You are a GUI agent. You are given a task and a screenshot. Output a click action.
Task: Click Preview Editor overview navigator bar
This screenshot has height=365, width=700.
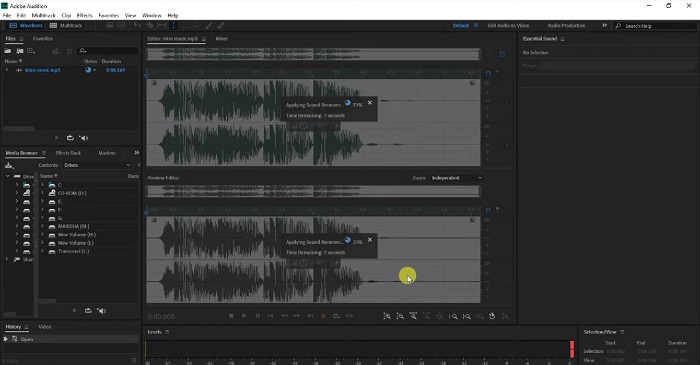(x=313, y=191)
